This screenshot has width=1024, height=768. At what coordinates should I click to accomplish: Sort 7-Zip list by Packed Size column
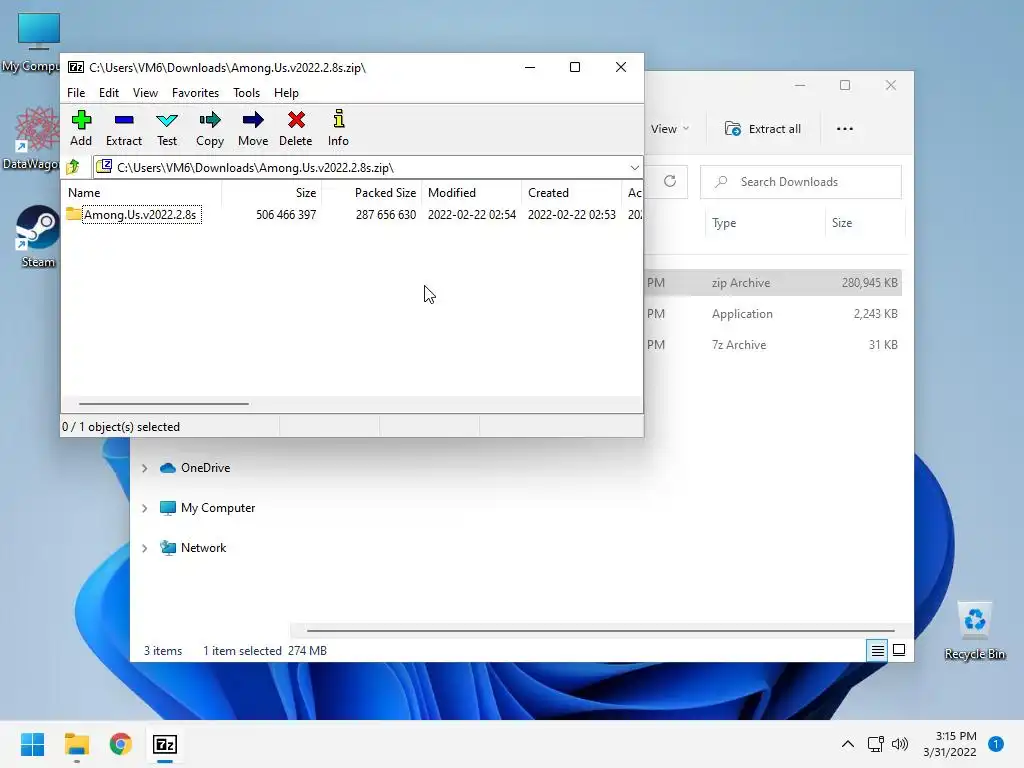pyautogui.click(x=372, y=193)
